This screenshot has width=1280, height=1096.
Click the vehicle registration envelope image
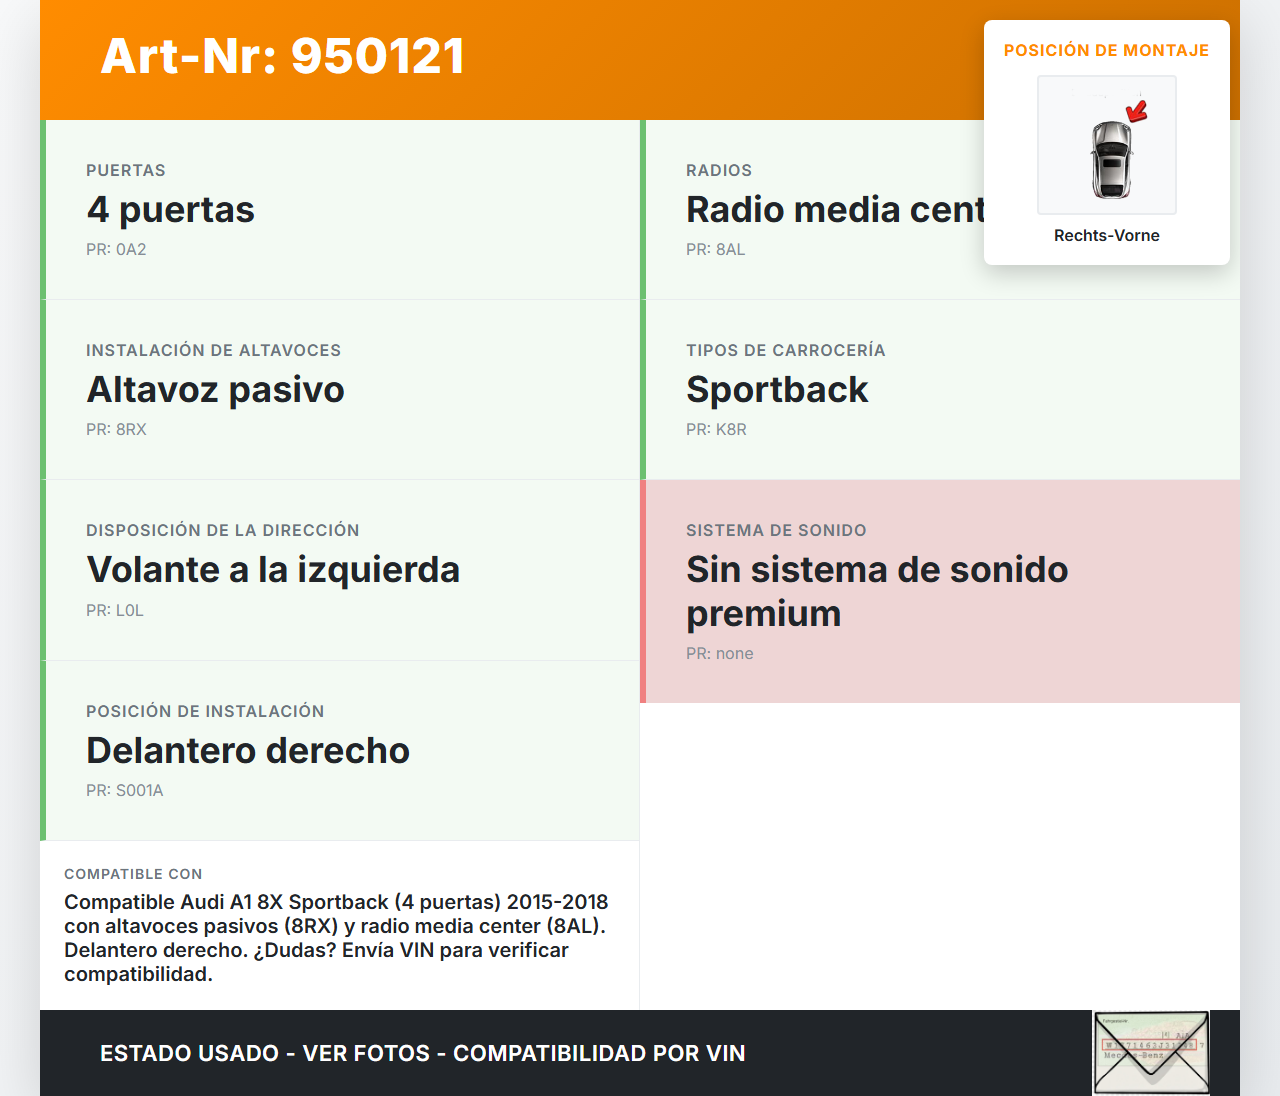pos(1150,1052)
